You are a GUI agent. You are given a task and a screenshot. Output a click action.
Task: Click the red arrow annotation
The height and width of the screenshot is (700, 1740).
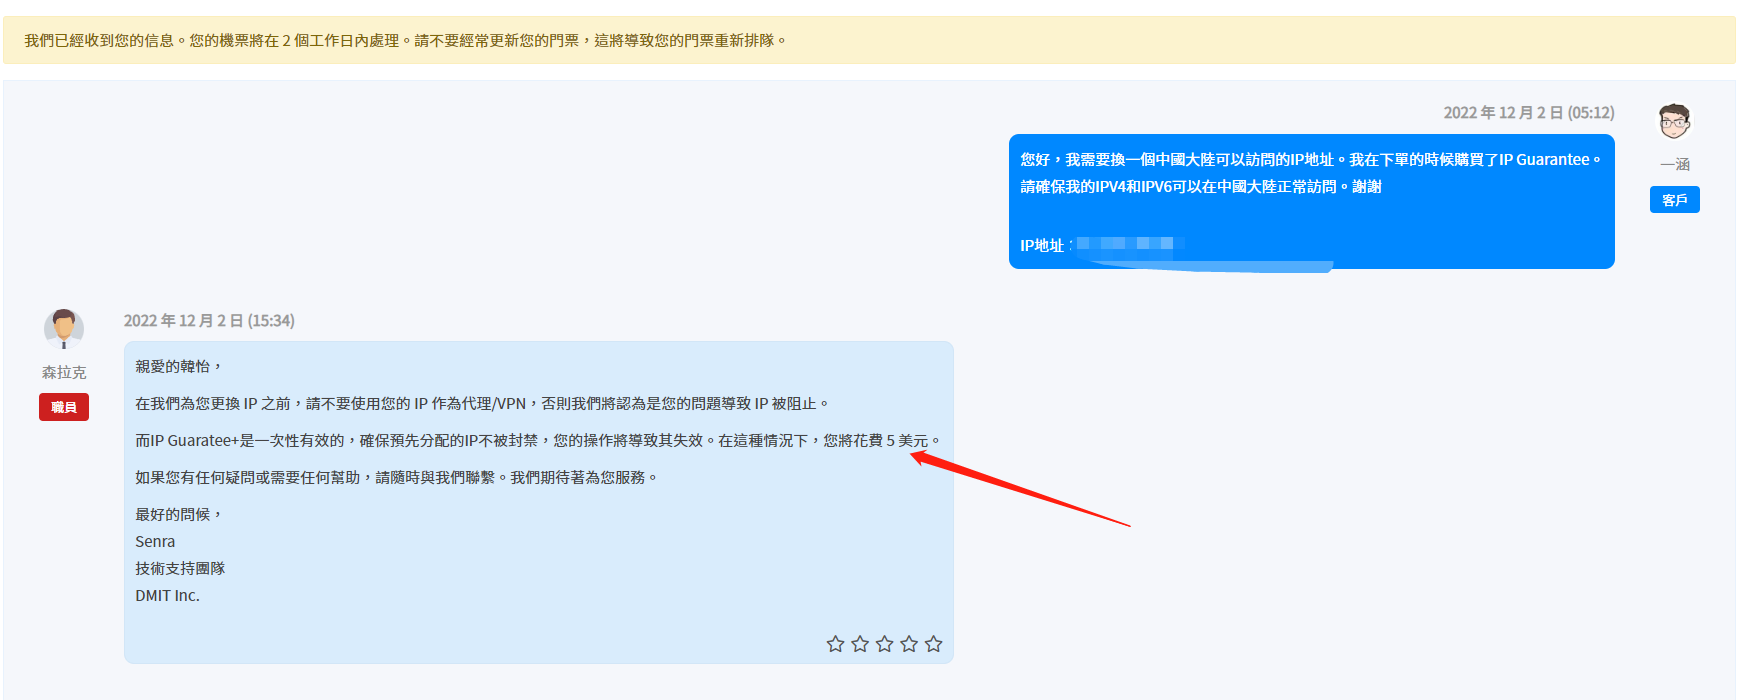tap(1020, 490)
